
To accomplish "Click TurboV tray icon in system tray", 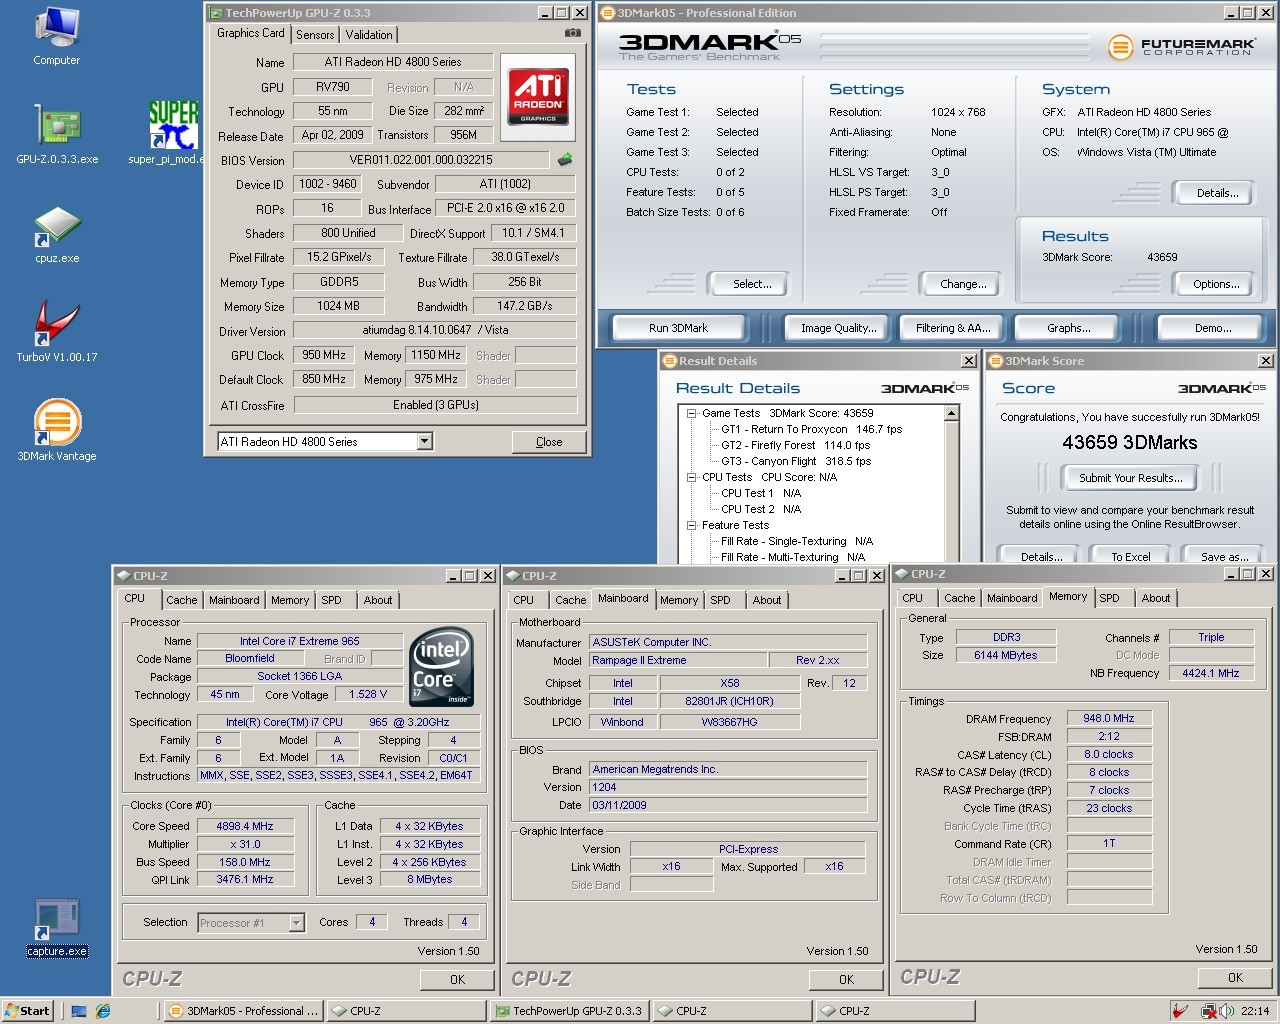I will pyautogui.click(x=1181, y=1011).
